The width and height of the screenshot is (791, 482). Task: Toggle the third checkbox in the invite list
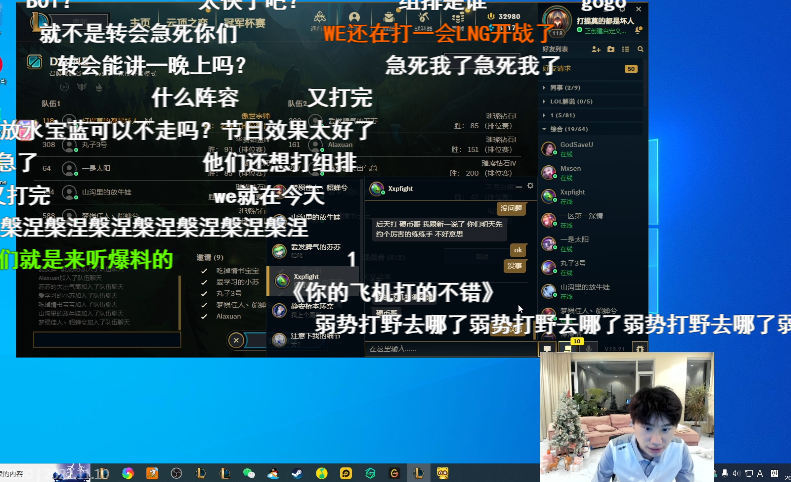point(205,292)
